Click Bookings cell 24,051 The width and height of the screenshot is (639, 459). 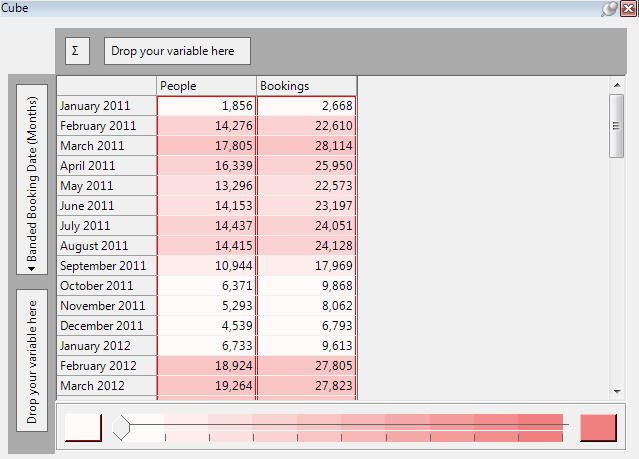[306, 226]
